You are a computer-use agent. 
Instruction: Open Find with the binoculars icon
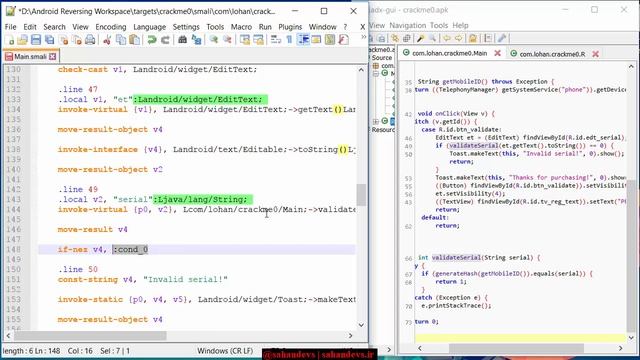182,40
